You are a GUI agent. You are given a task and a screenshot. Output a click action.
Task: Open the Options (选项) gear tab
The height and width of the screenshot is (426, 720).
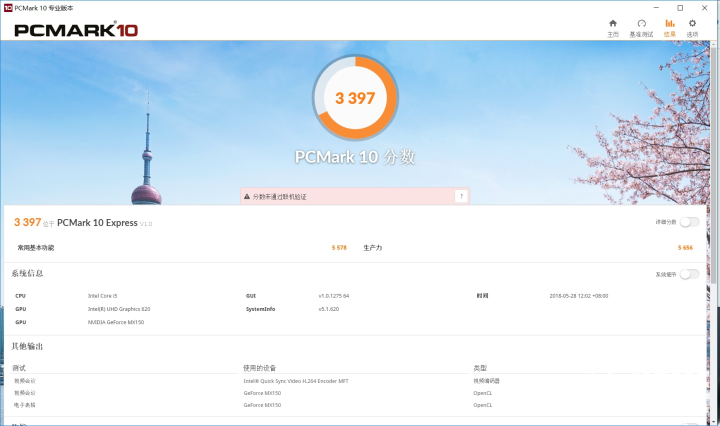(692, 28)
